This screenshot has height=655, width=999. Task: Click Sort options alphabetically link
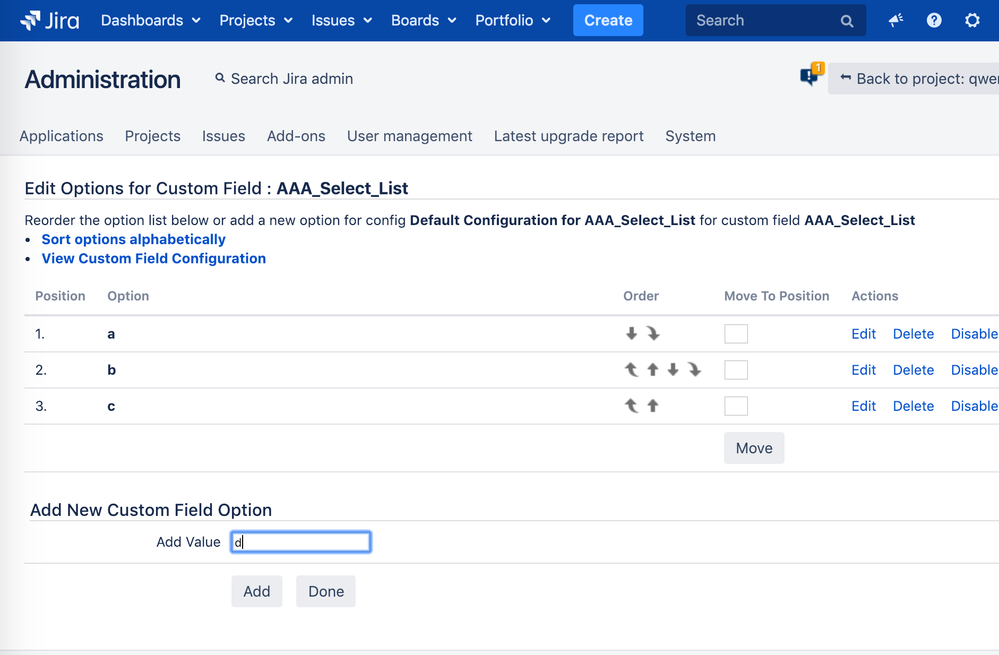[x=133, y=239]
